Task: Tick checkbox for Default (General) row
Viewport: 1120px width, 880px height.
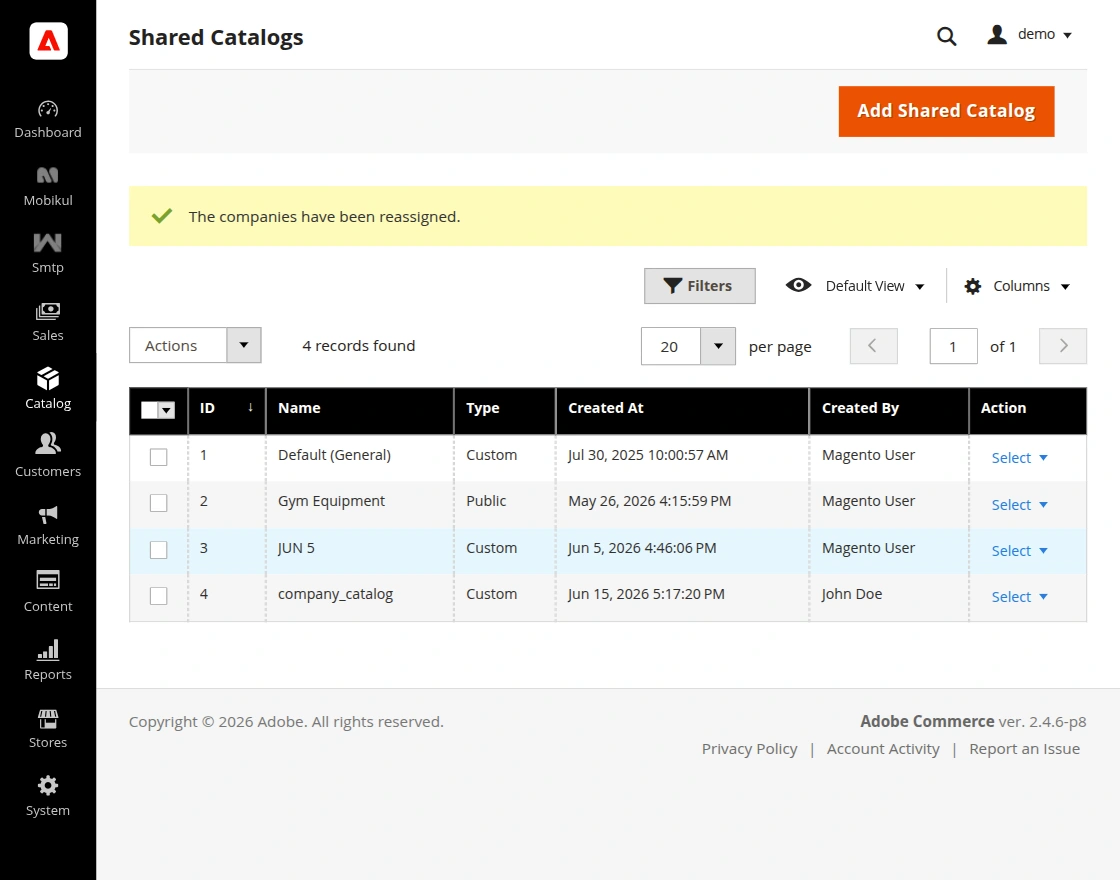Action: pos(159,457)
